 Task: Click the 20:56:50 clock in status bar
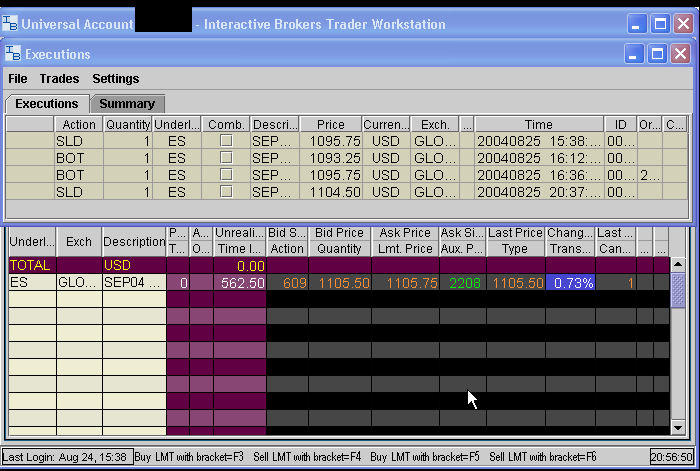point(671,457)
